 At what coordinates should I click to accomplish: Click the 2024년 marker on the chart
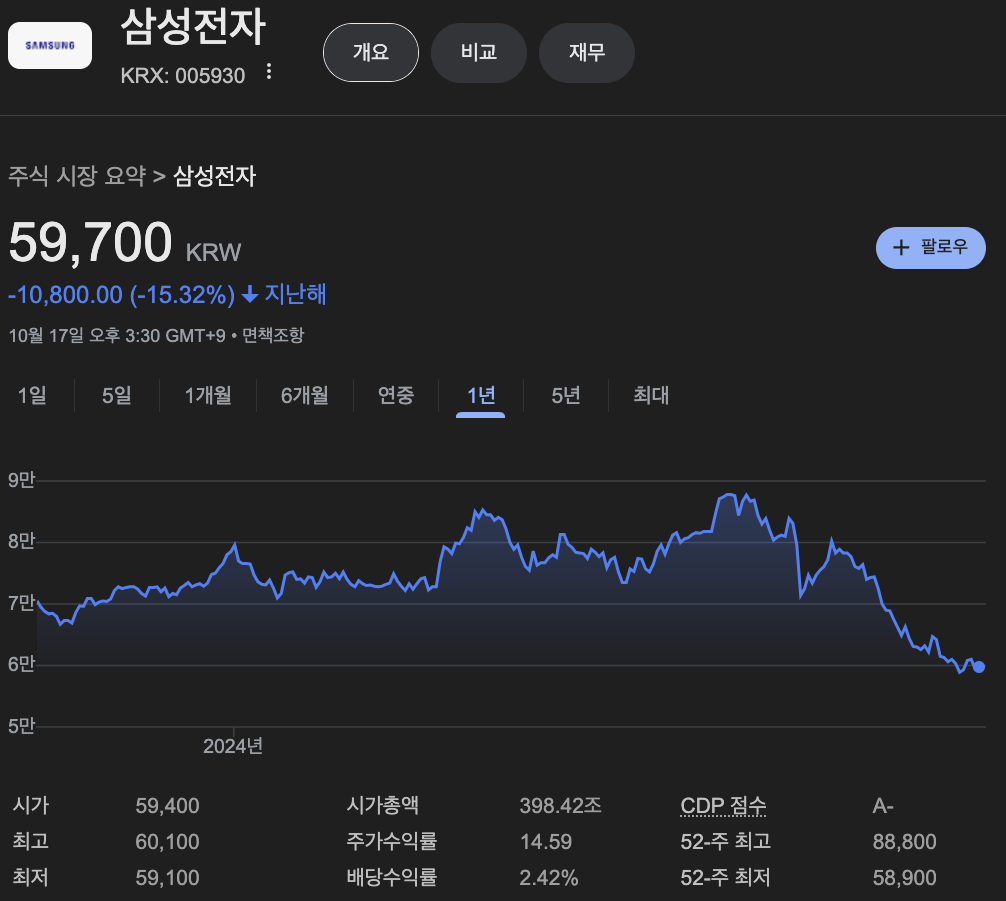coord(235,745)
